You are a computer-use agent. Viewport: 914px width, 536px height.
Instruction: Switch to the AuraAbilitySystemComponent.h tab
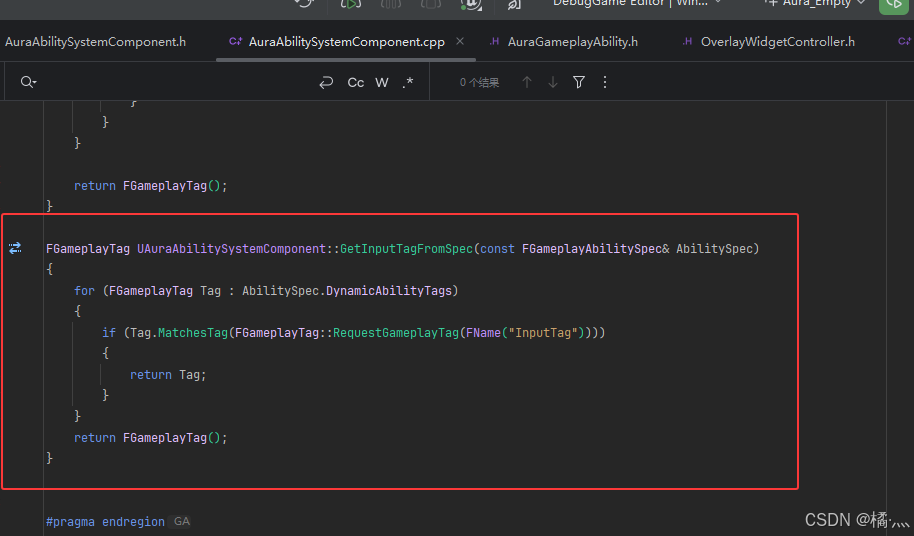point(96,42)
